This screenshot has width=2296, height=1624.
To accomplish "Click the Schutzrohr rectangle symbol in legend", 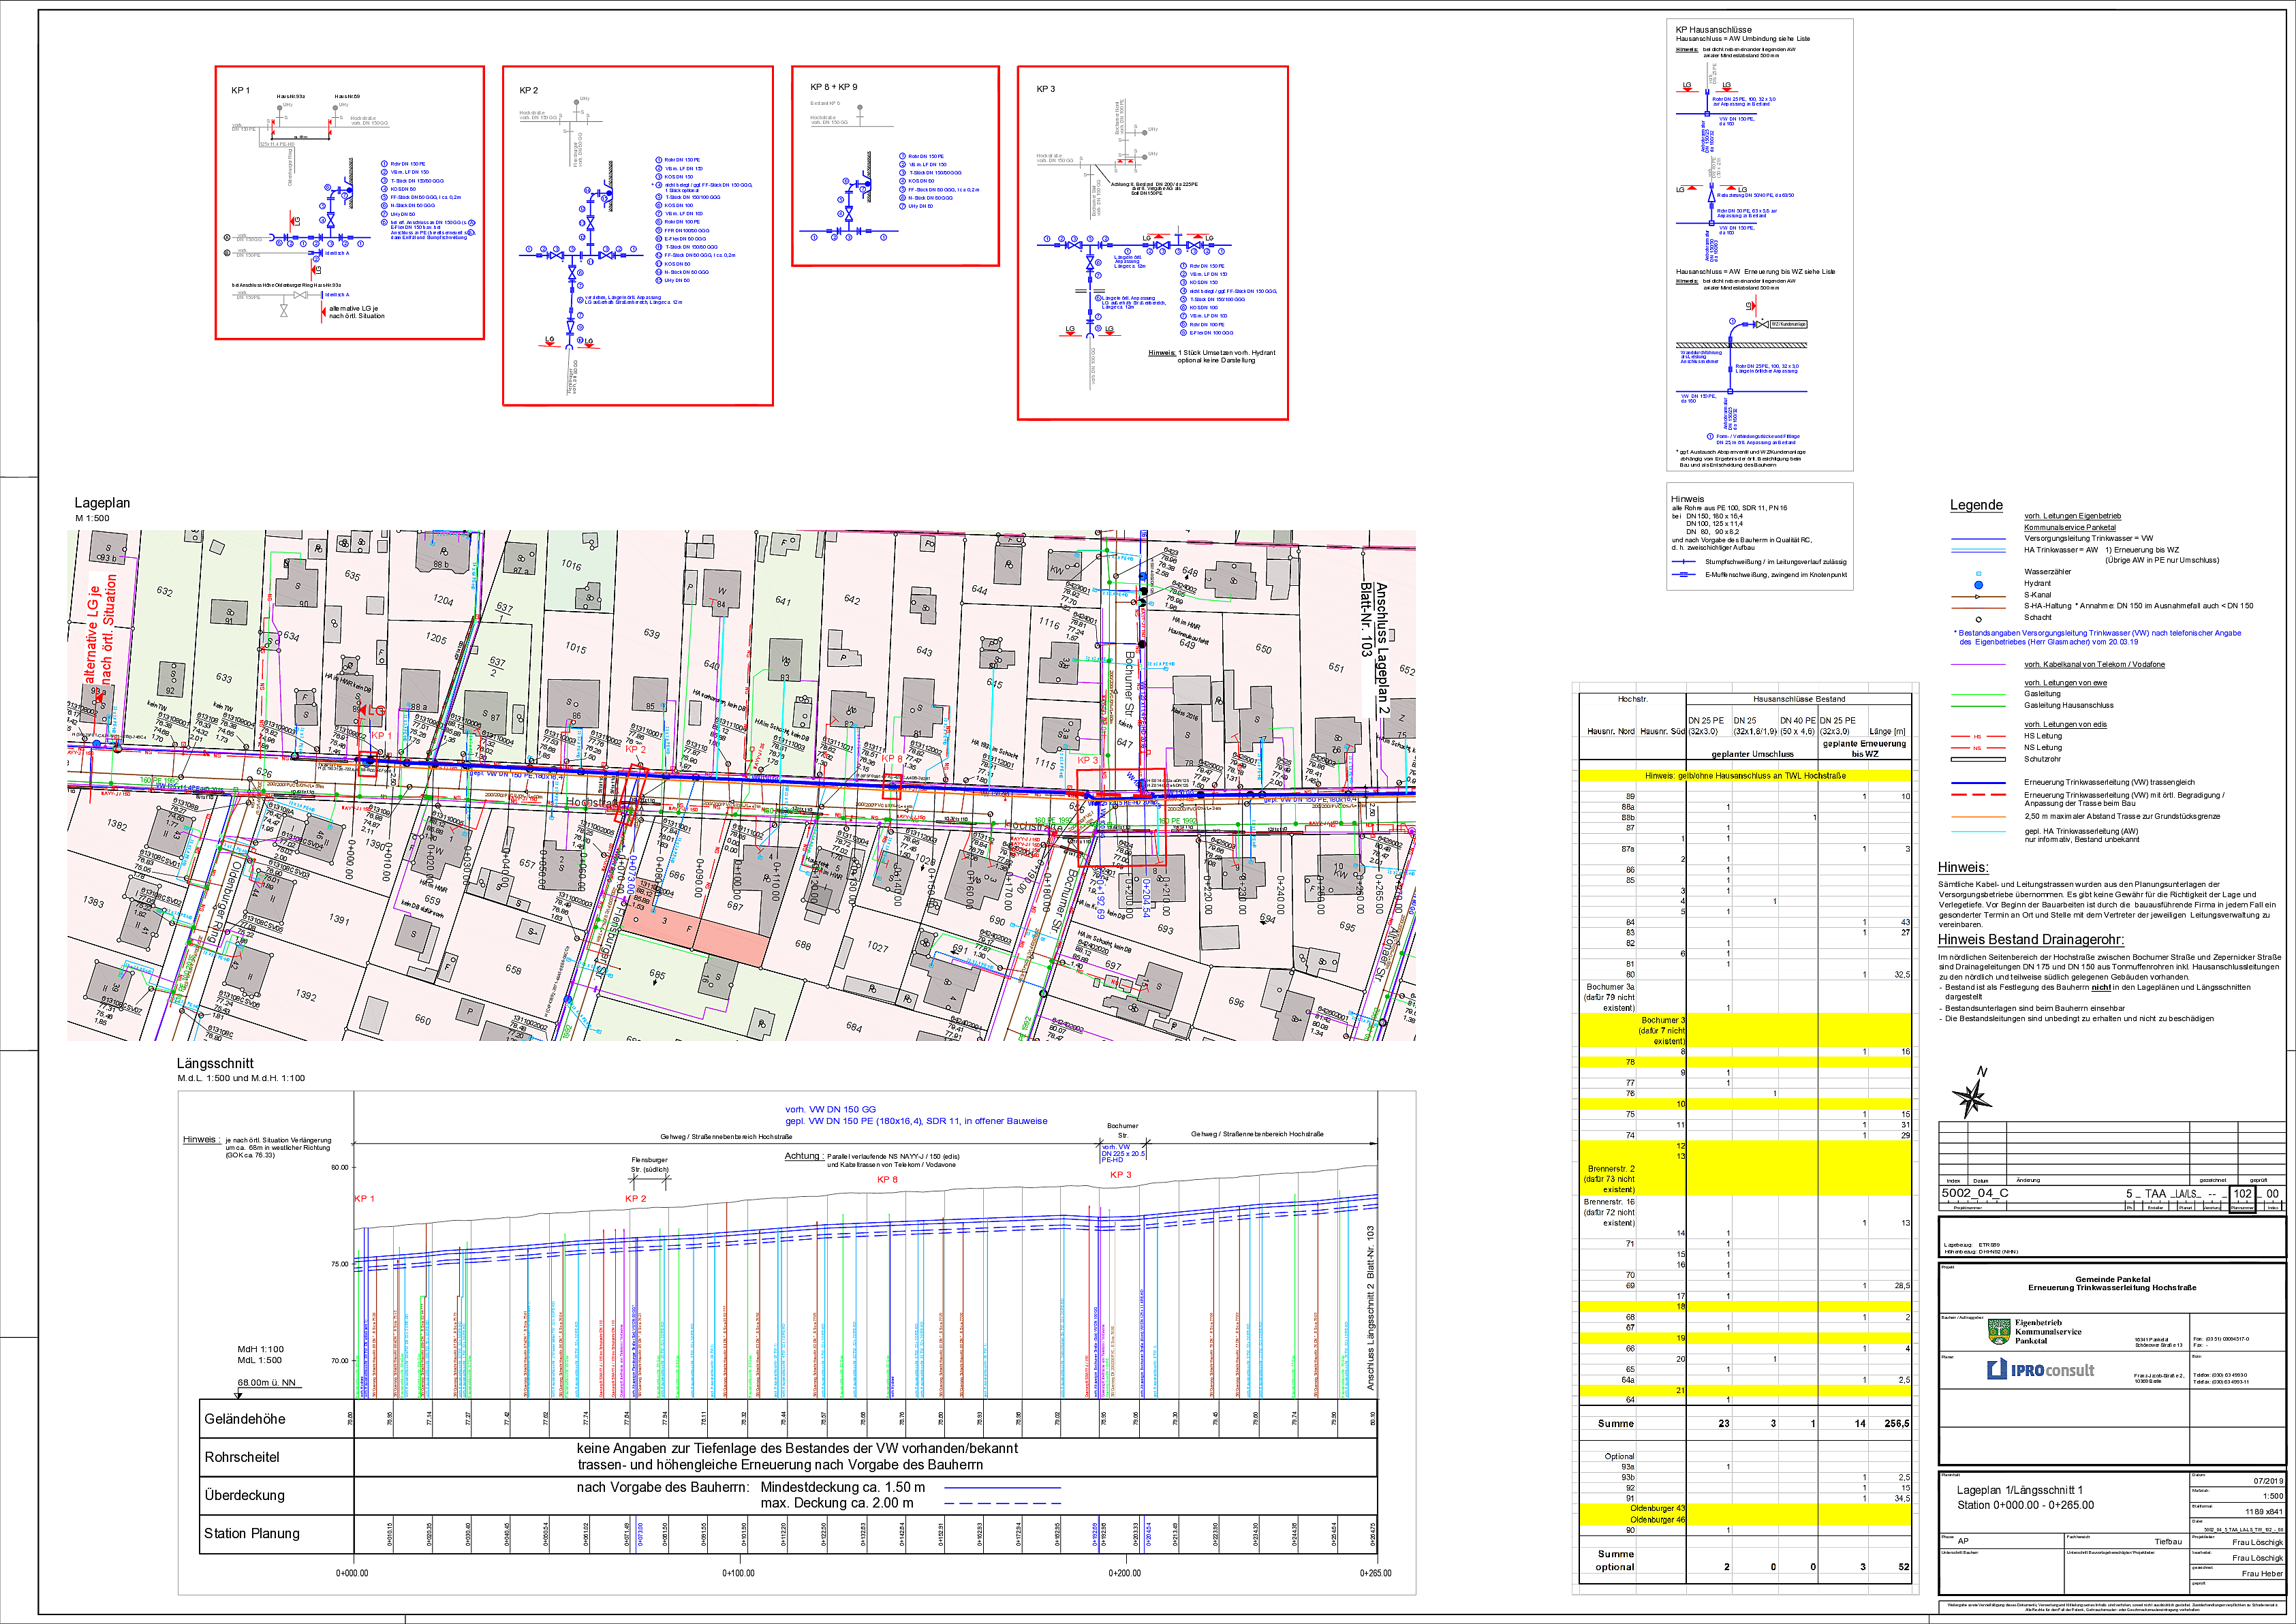I will click(1978, 759).
